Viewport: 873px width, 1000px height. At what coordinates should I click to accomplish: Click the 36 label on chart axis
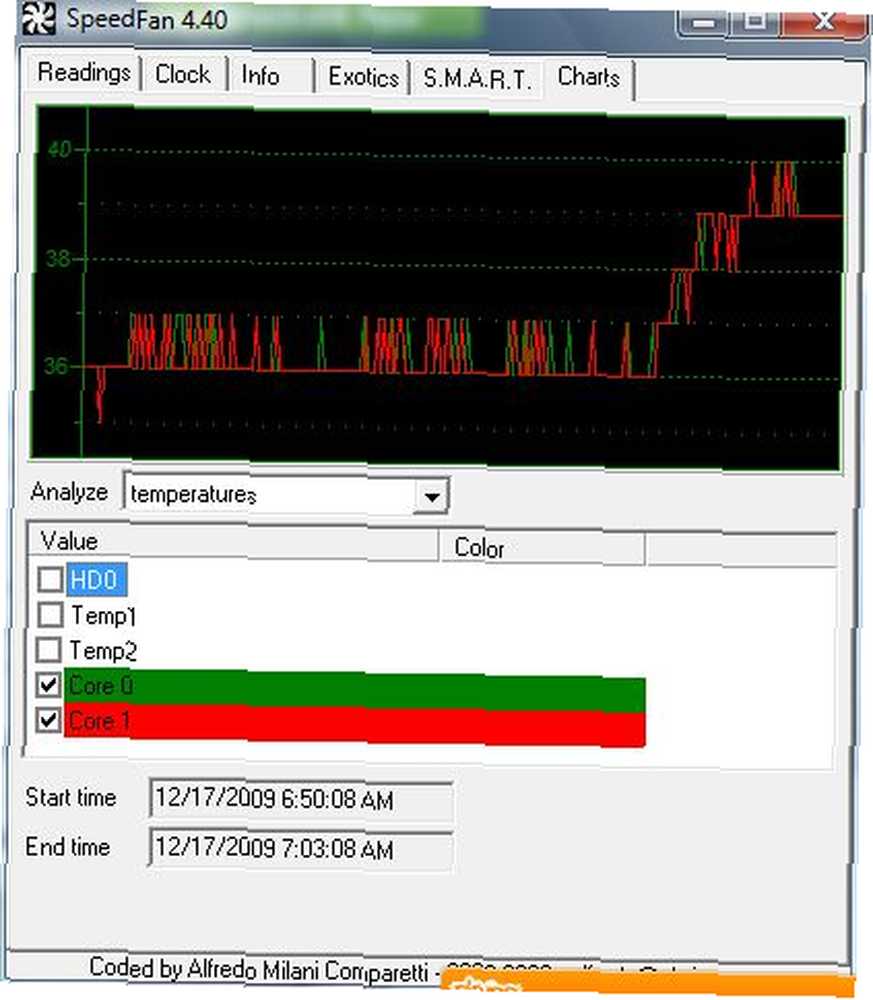pos(56,365)
